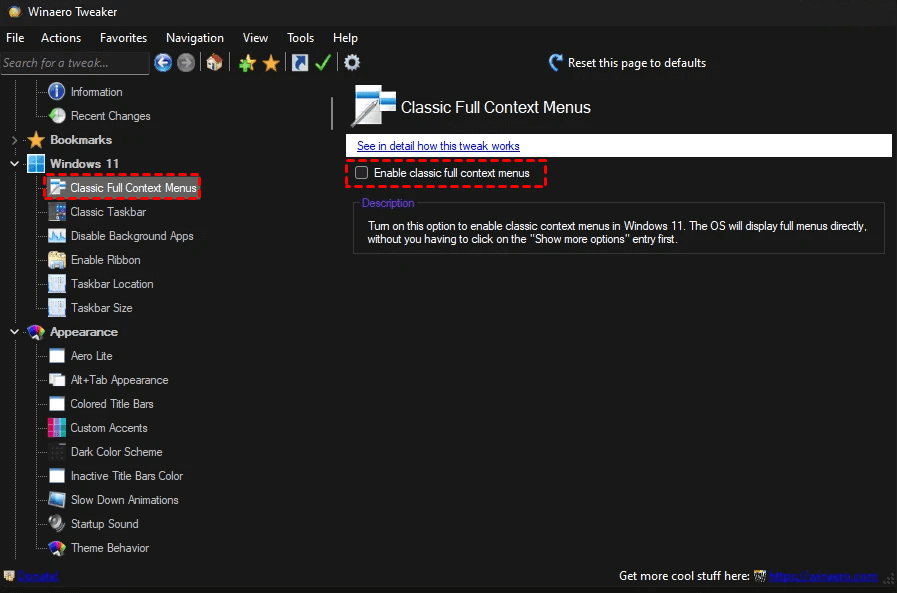The height and width of the screenshot is (593, 897).
Task: Click the Classic Taskbar icon
Action: click(x=57, y=212)
